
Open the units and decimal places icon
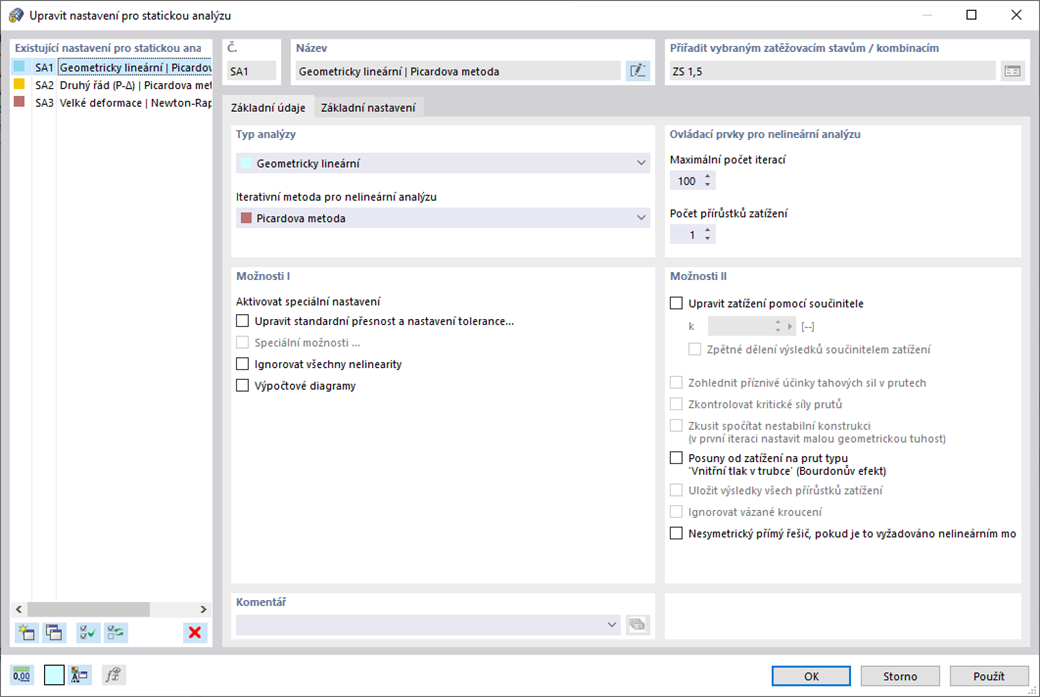[x=22, y=675]
